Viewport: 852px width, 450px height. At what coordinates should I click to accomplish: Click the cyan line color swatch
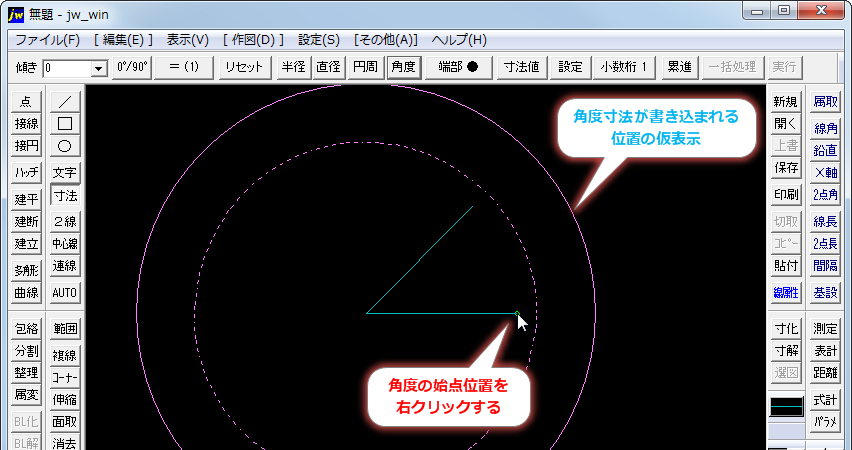tap(786, 407)
